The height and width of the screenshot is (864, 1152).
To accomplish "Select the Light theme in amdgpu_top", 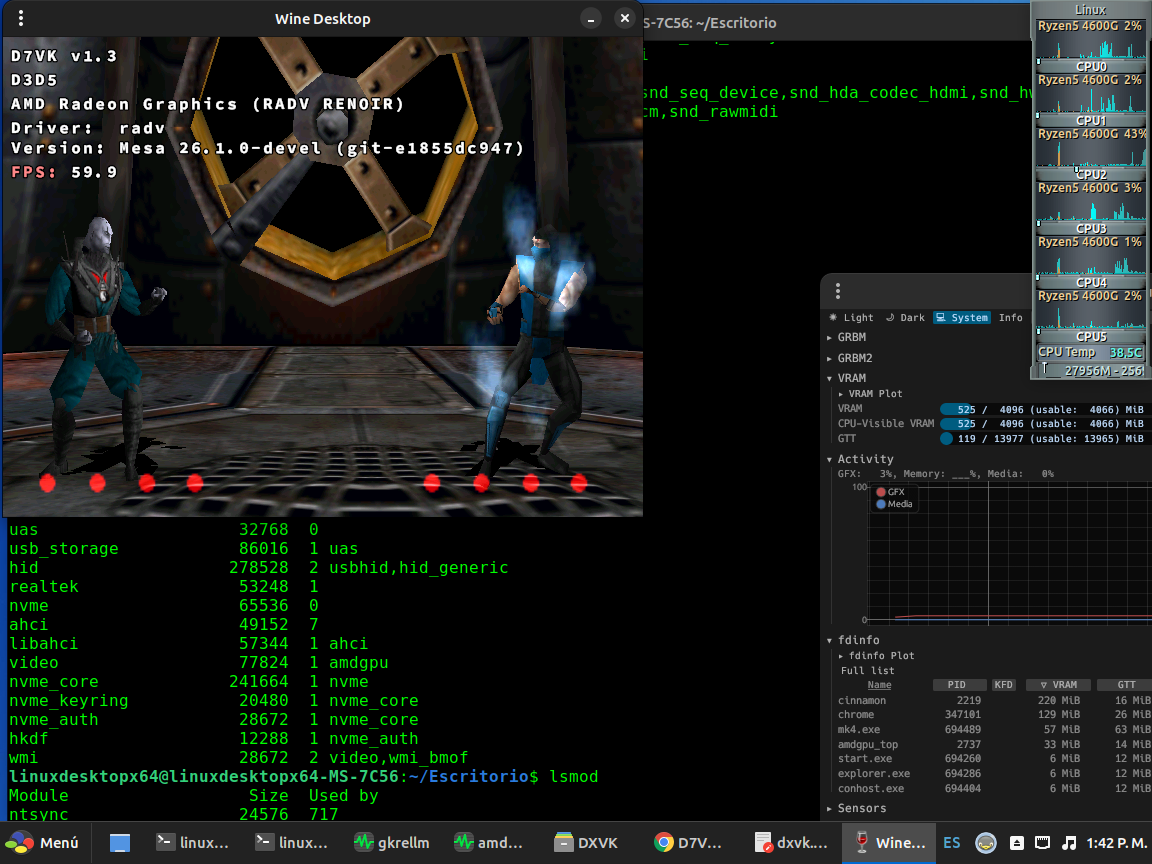I will [852, 317].
